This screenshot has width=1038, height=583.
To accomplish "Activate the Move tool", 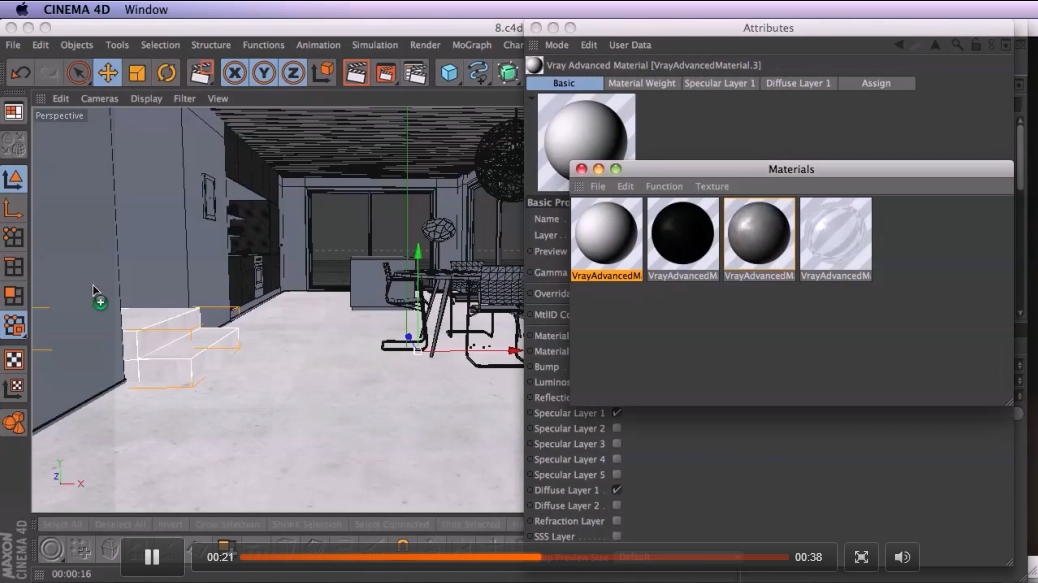I will tap(107, 73).
